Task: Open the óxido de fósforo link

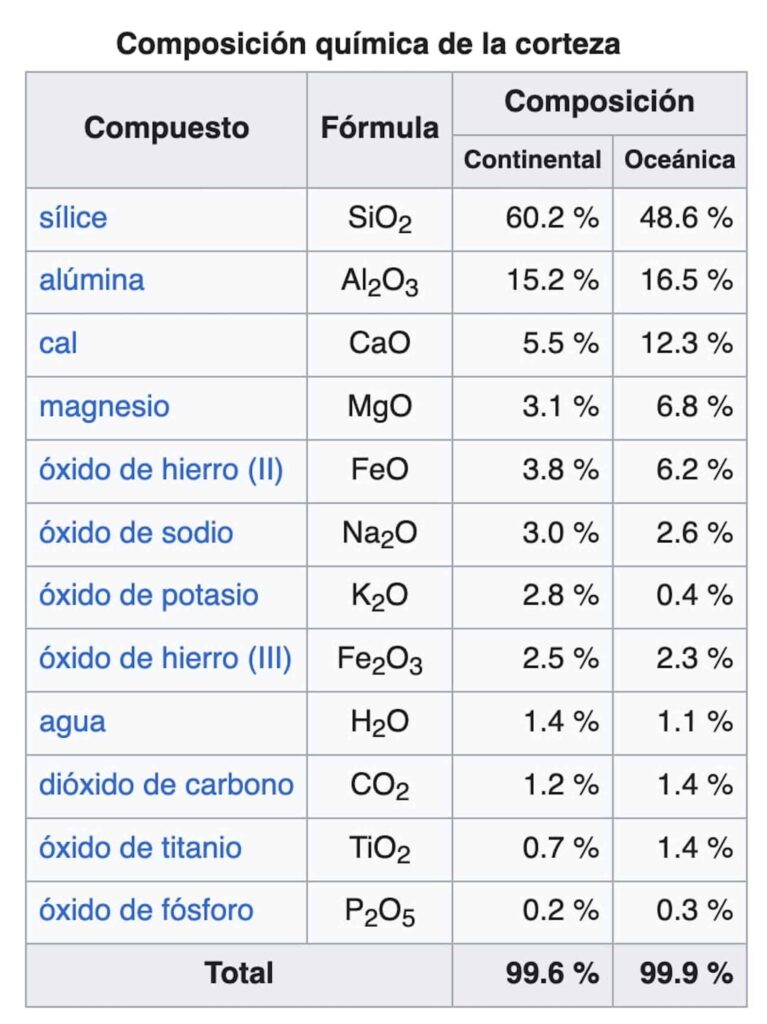Action: (x=146, y=910)
